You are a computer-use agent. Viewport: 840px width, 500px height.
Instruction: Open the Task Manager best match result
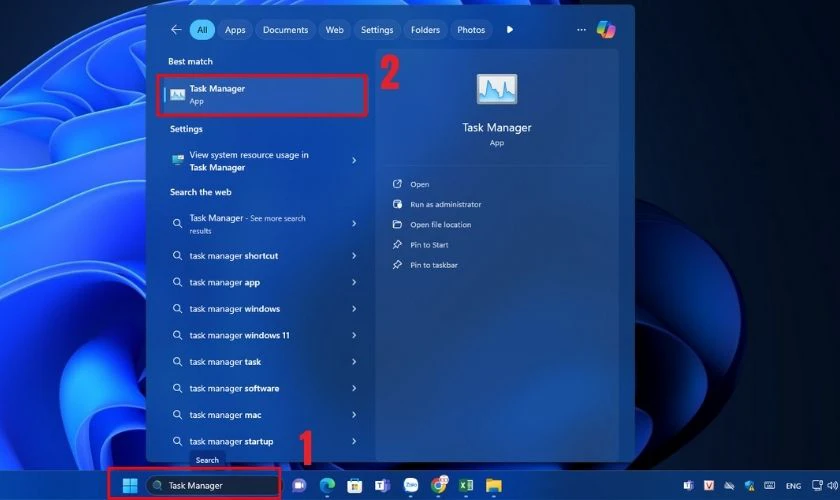262,95
